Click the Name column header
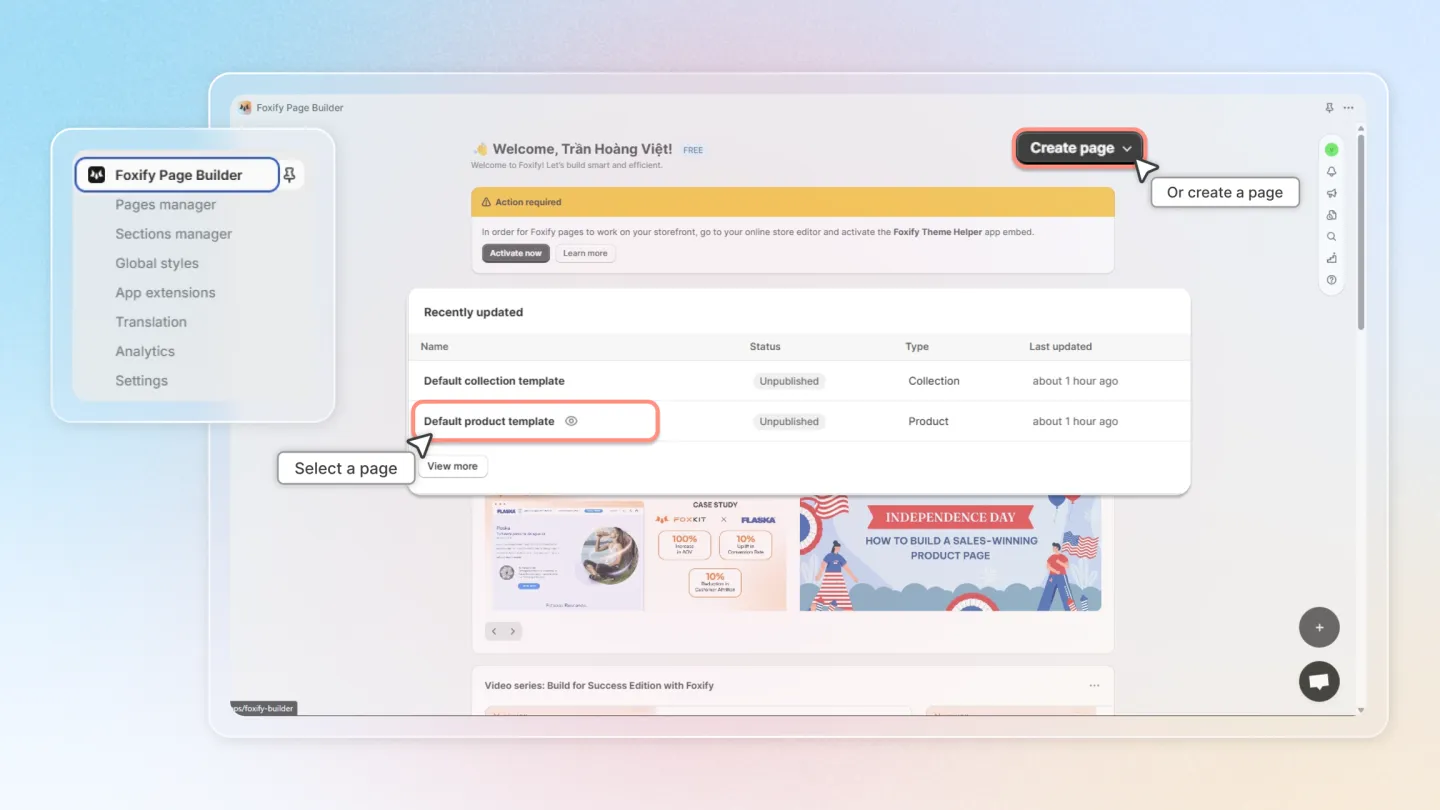Viewport: 1440px width, 810px height. [434, 347]
